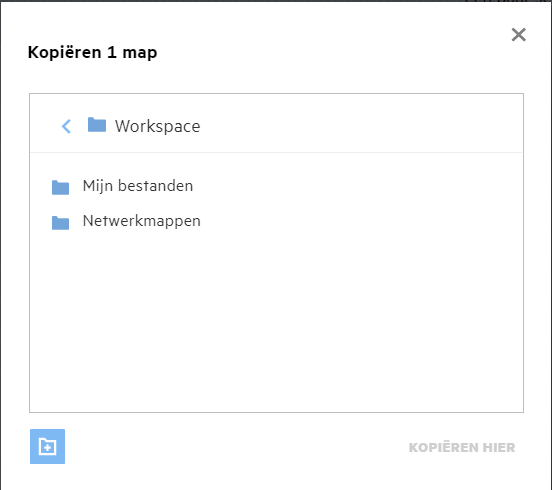Viewport: 552px width, 490px height.
Task: Click the Netwerkmappen folder icon
Action: 61,222
